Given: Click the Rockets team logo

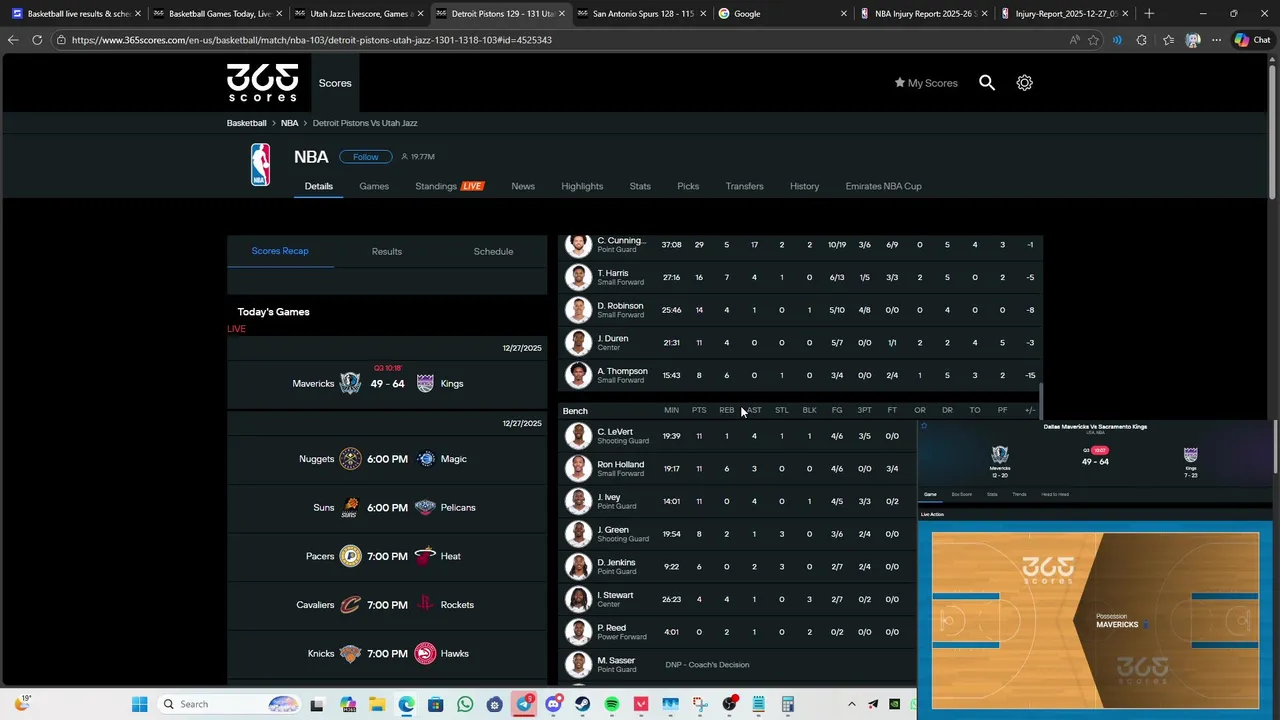Looking at the screenshot, I should tap(425, 605).
